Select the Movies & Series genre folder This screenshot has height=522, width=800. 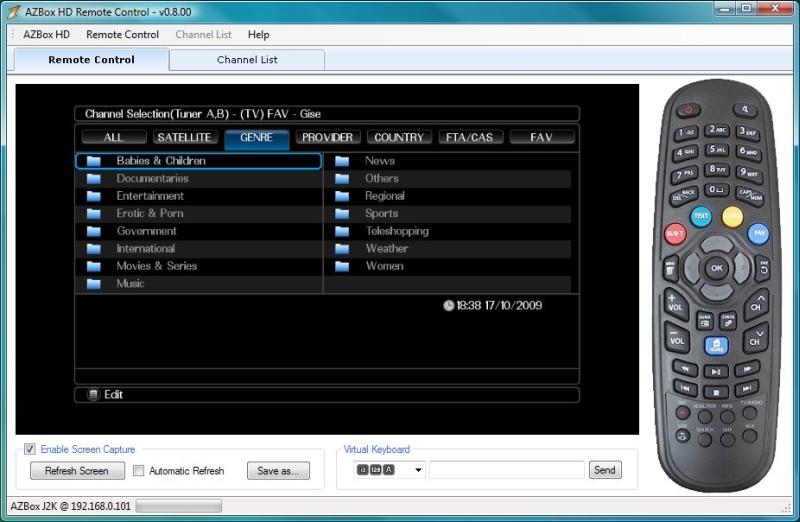[198, 266]
